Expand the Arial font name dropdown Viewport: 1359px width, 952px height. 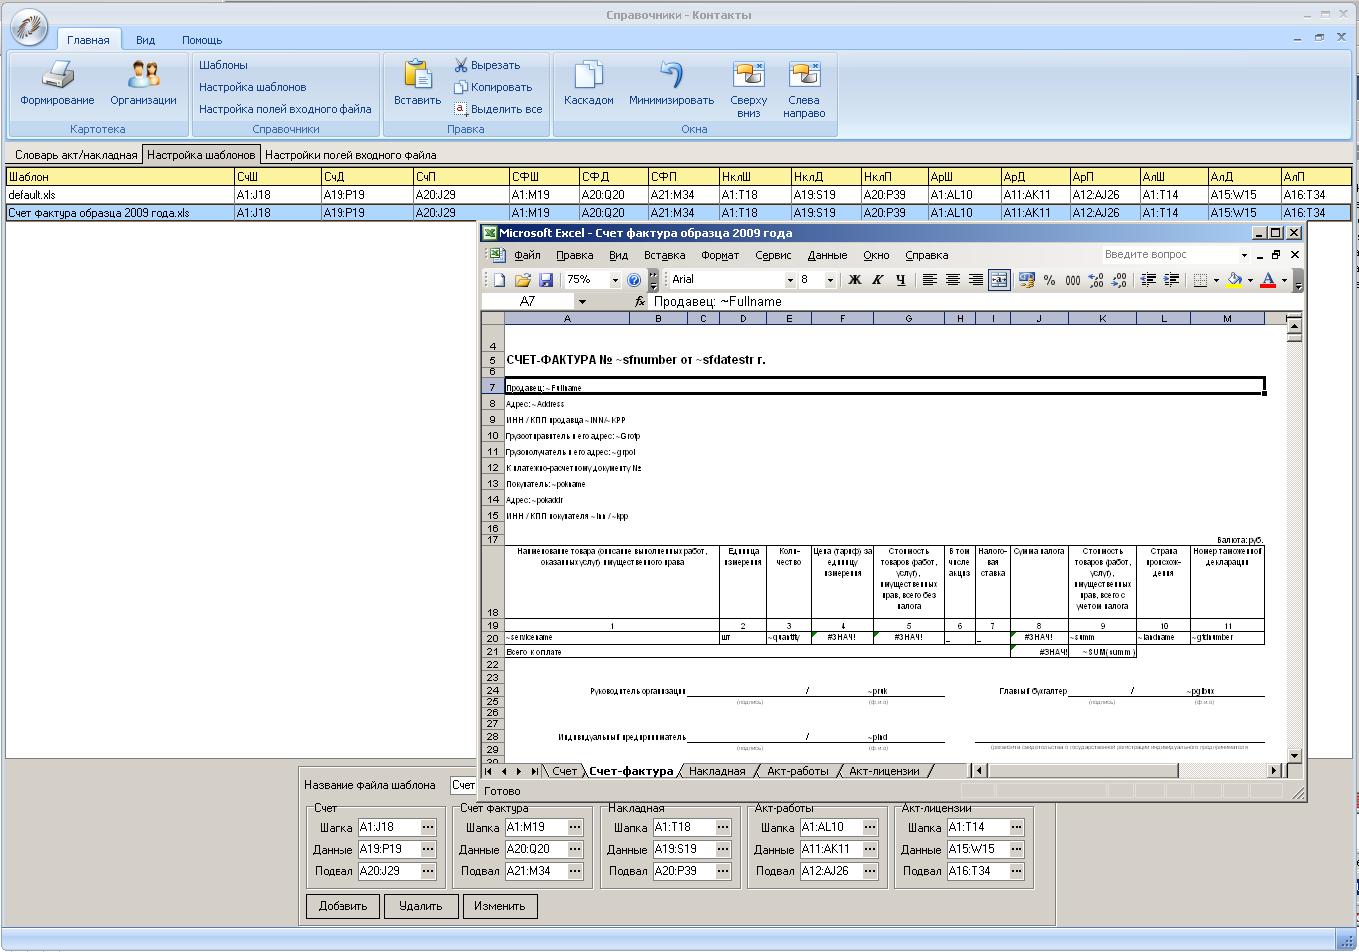[789, 280]
